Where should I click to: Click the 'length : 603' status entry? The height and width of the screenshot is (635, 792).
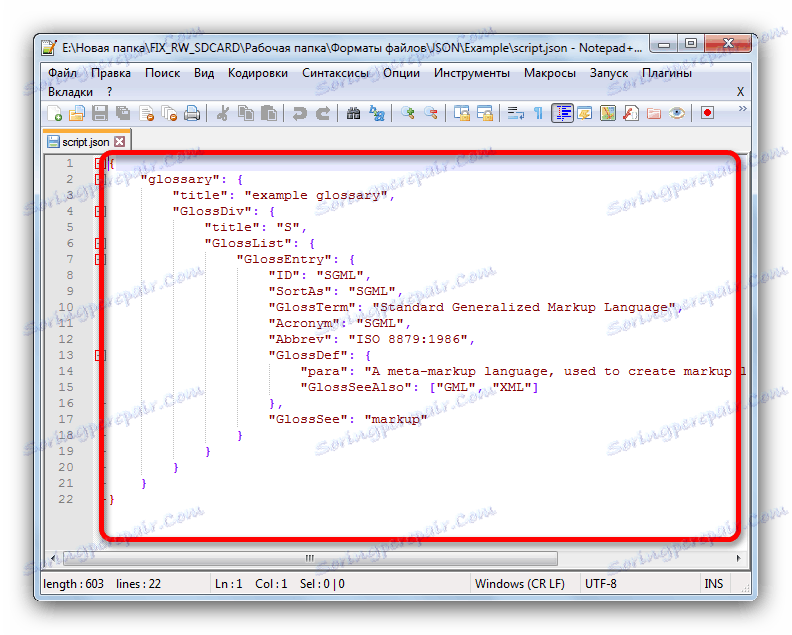coord(73,584)
